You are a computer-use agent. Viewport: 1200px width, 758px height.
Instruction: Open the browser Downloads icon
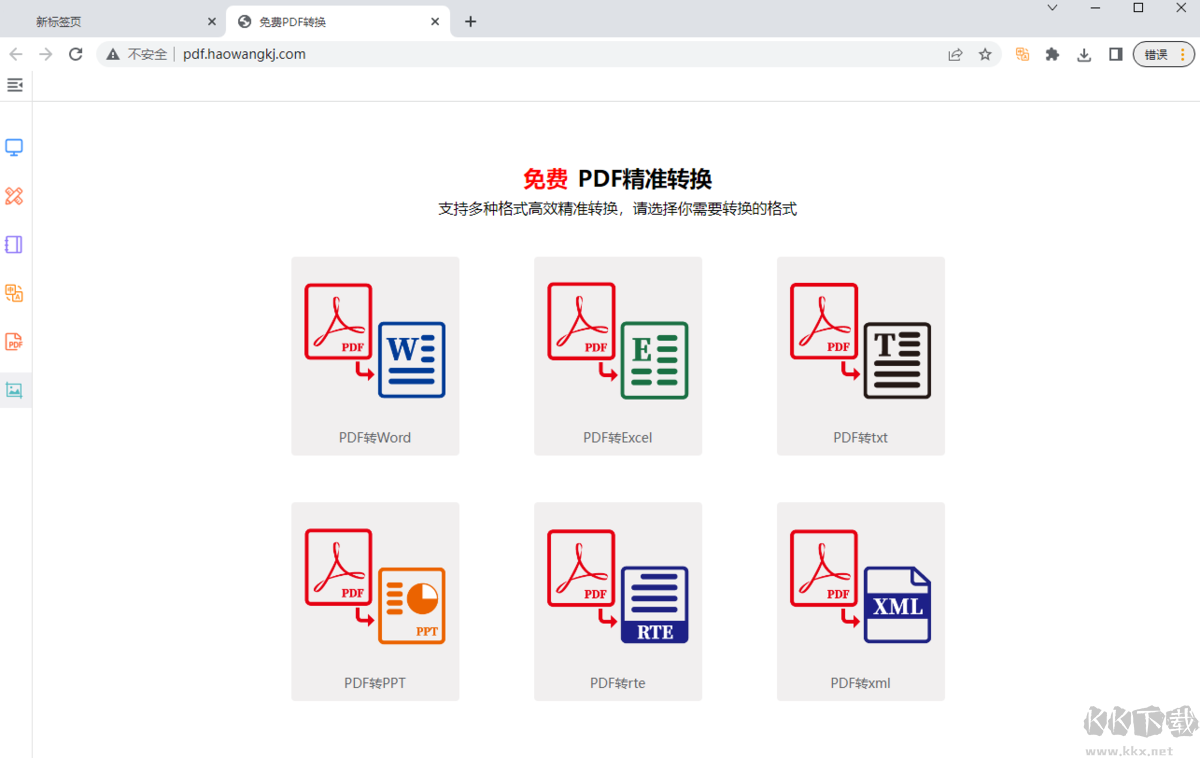pyautogui.click(x=1084, y=54)
